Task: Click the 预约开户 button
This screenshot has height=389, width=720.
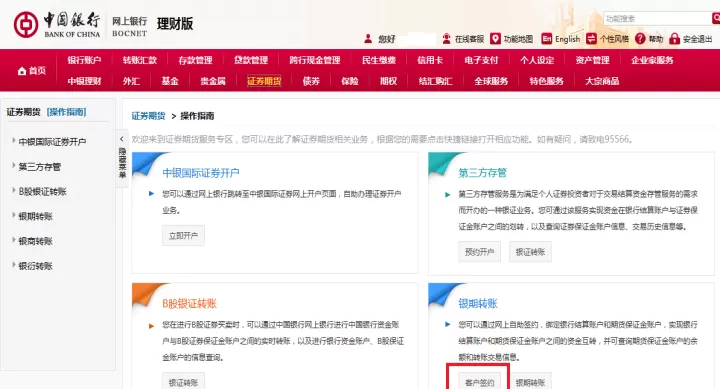Action: (x=479, y=252)
